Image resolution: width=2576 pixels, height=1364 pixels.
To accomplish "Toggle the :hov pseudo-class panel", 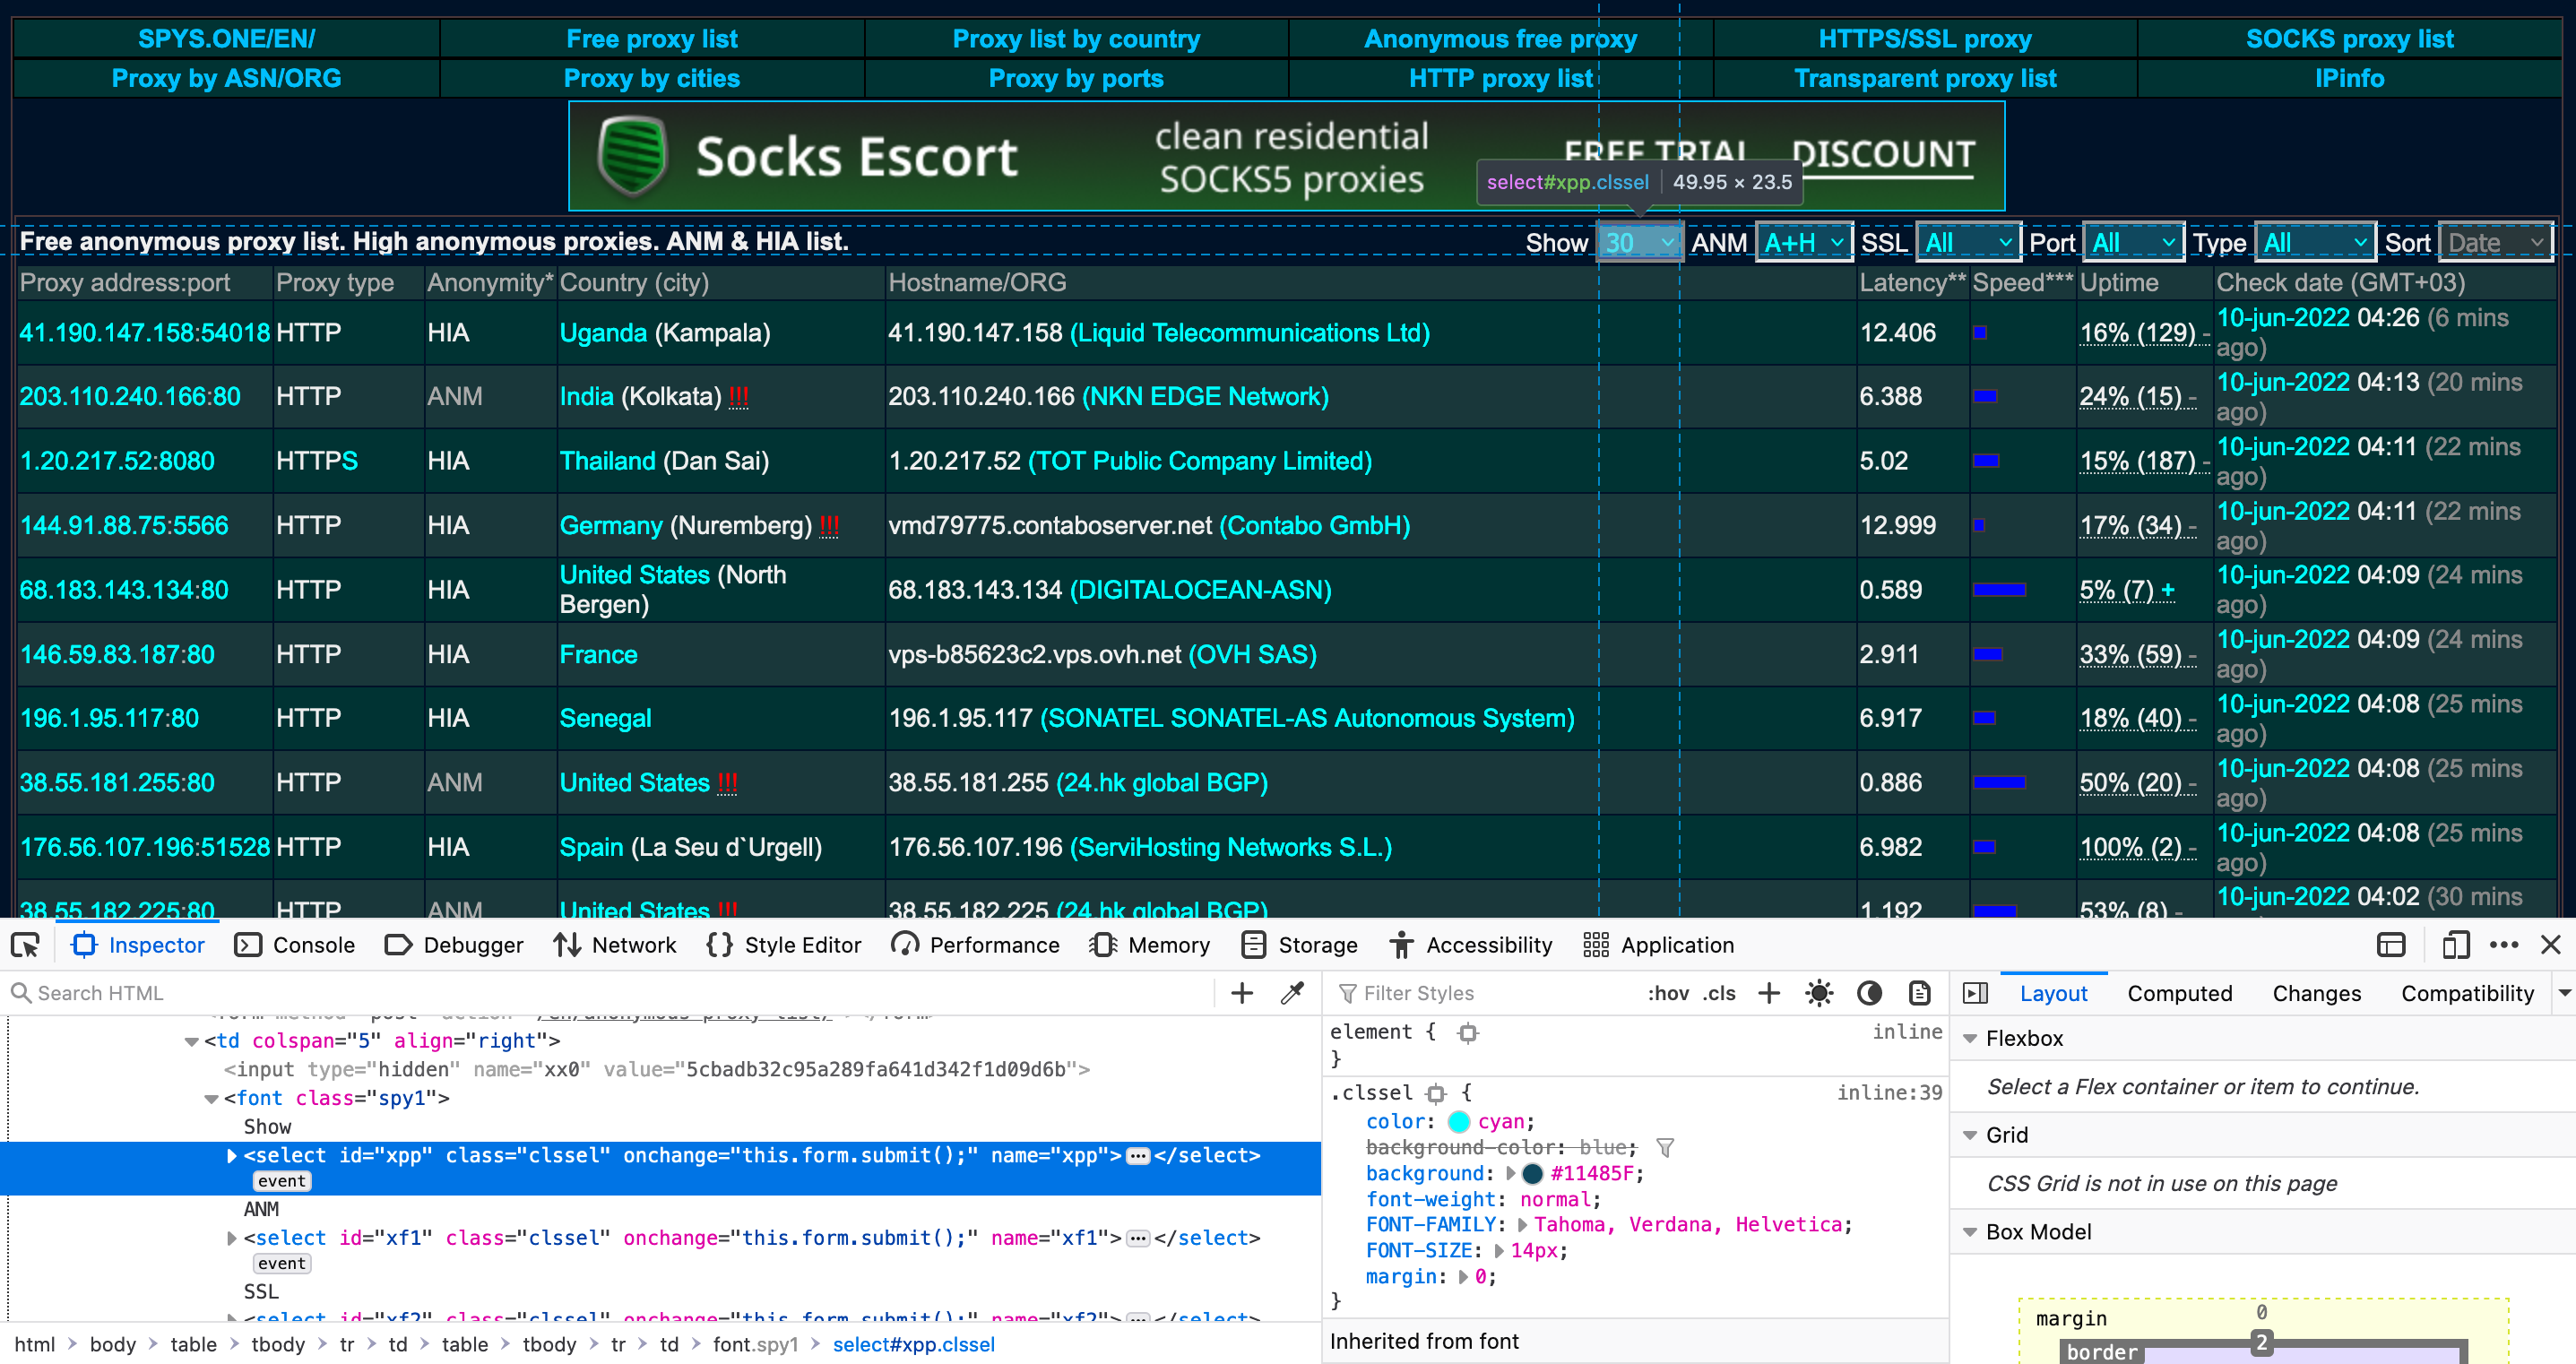I will point(1667,993).
